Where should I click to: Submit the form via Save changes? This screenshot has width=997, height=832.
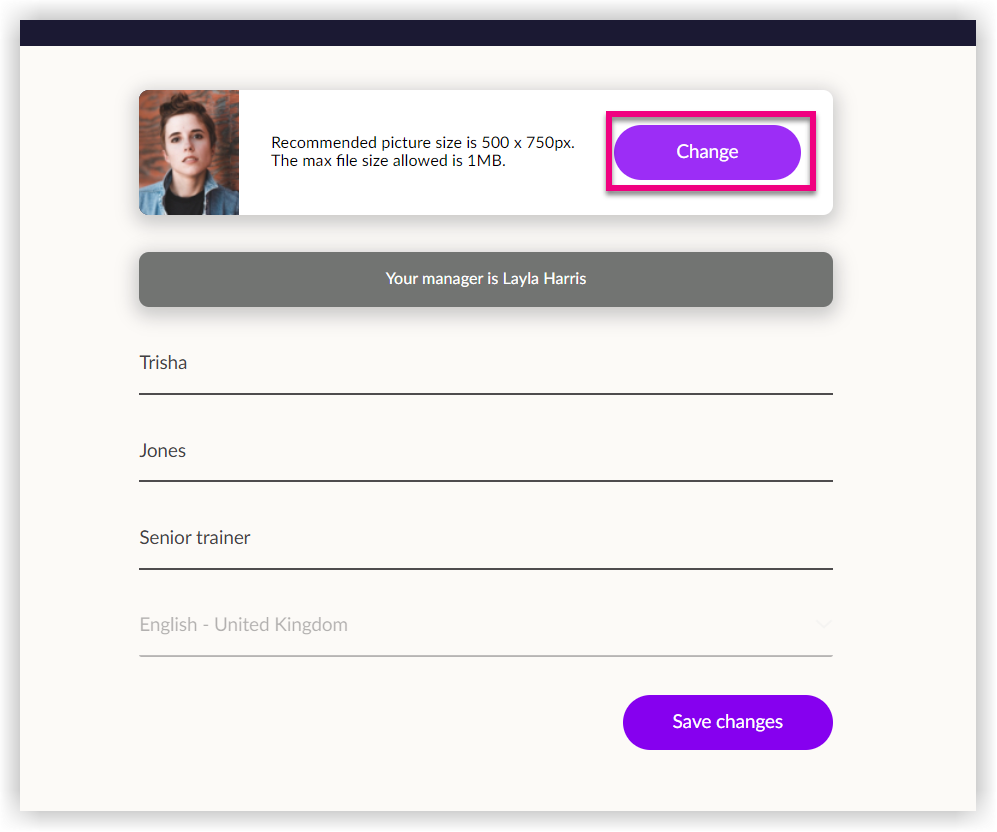click(727, 722)
